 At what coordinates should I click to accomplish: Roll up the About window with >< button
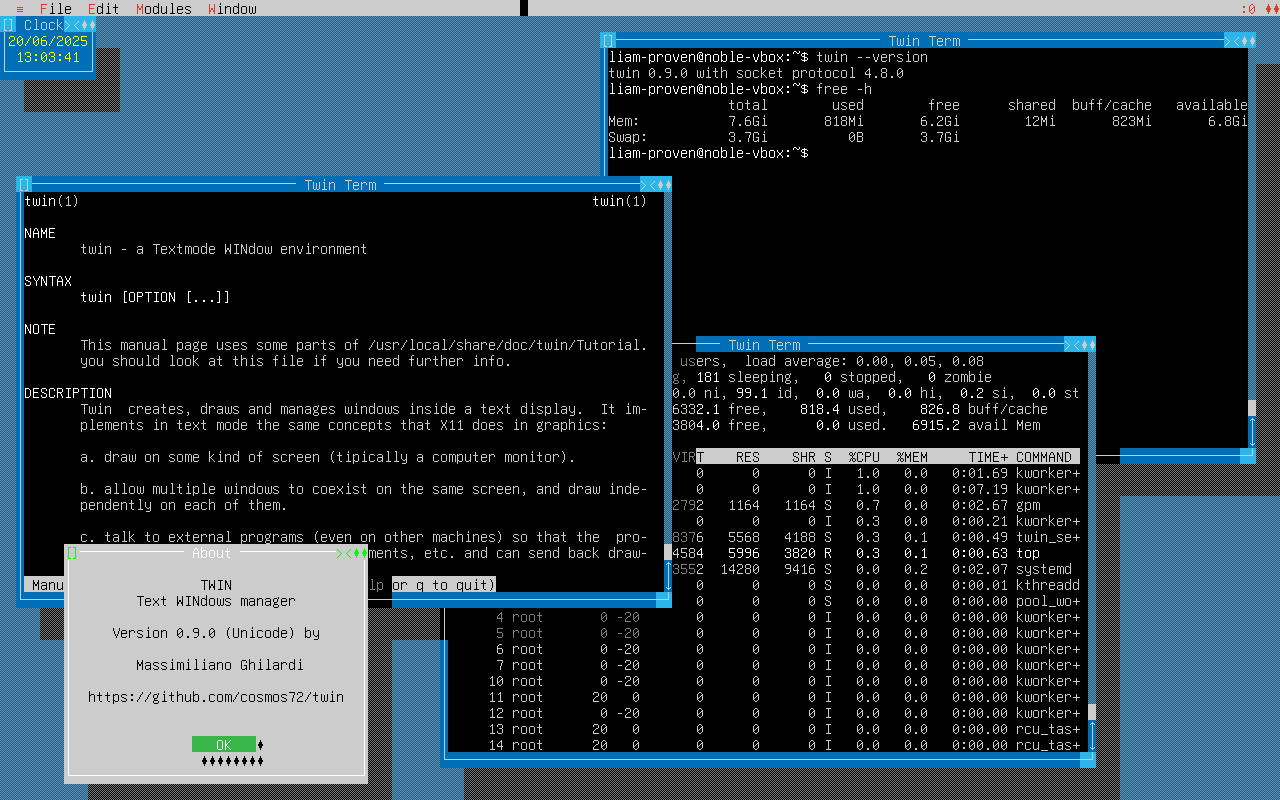[x=344, y=553]
